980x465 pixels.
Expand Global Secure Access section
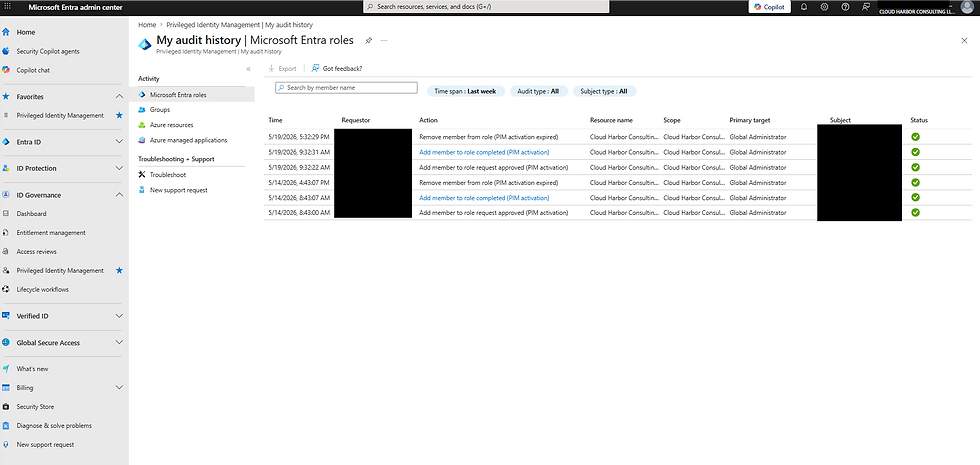119,342
